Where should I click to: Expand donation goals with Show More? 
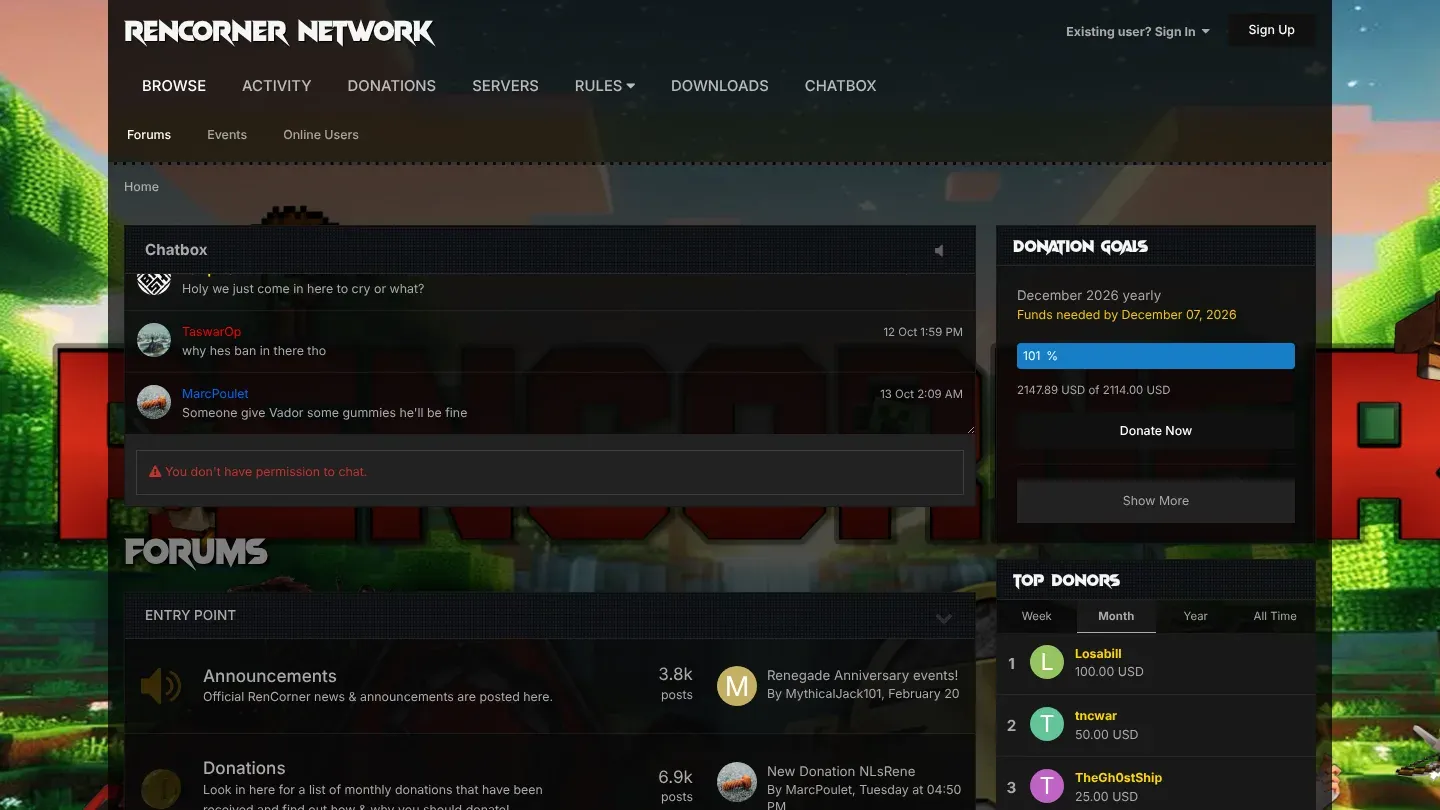(x=1156, y=501)
